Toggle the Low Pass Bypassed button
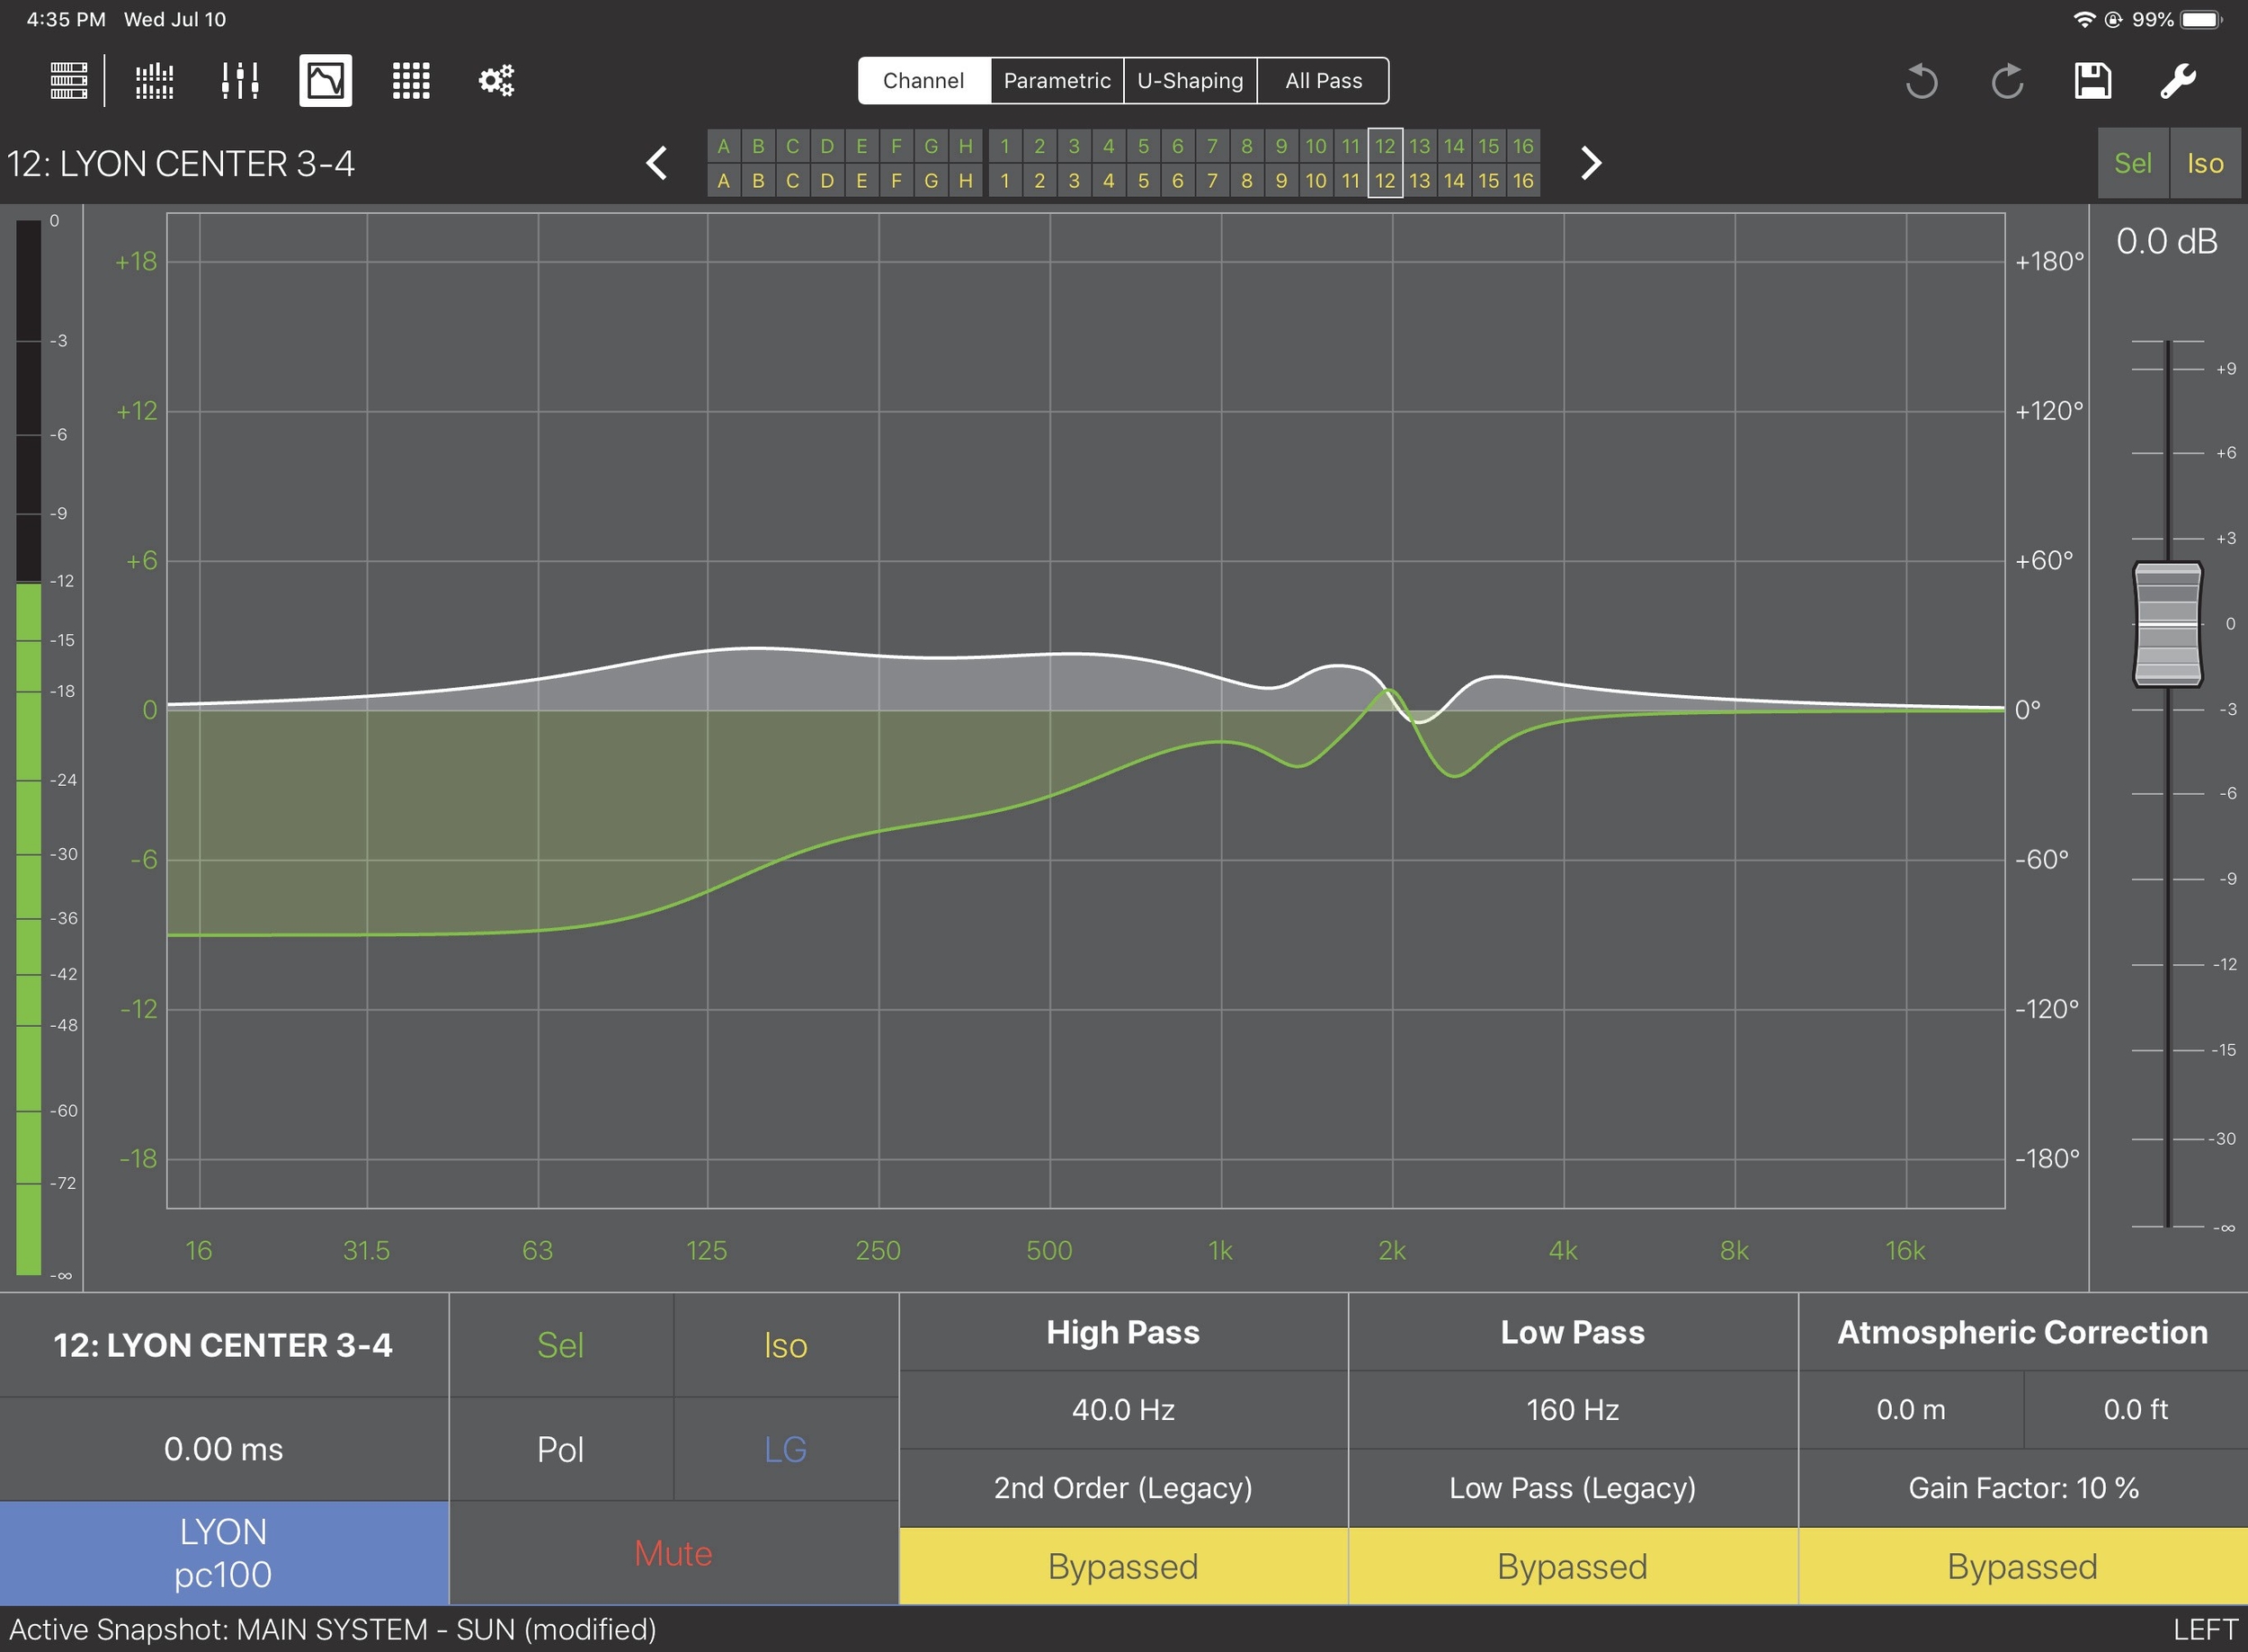 pos(1572,1566)
